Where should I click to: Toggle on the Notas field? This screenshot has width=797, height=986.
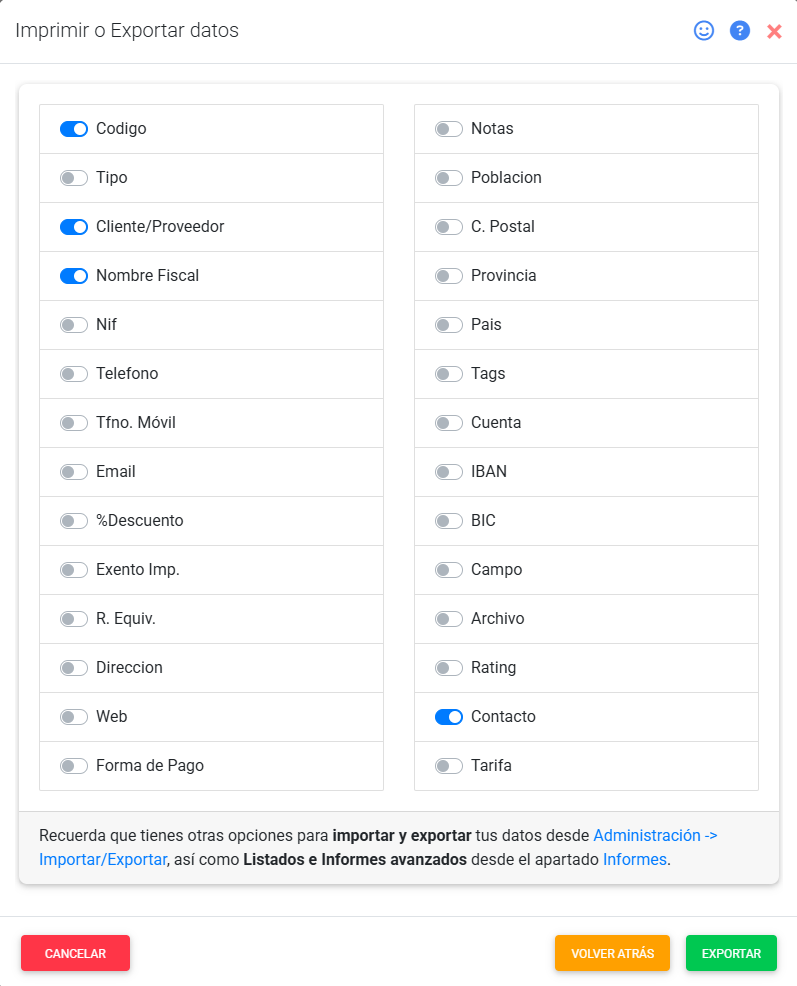tap(449, 129)
